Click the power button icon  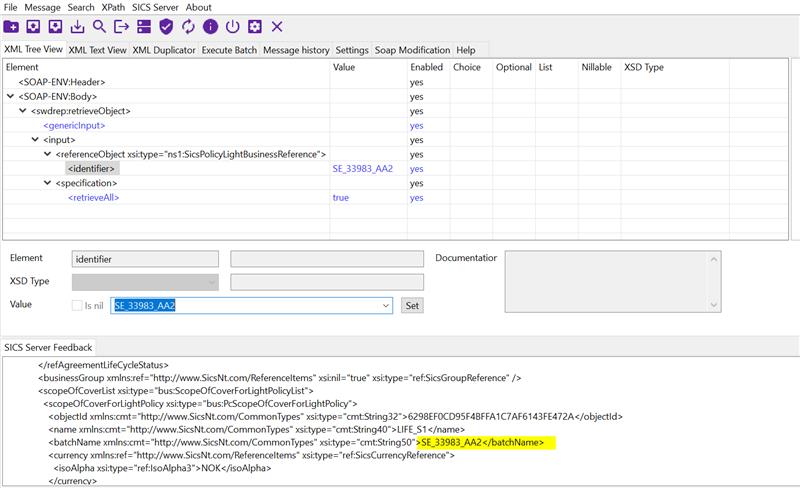[232, 26]
